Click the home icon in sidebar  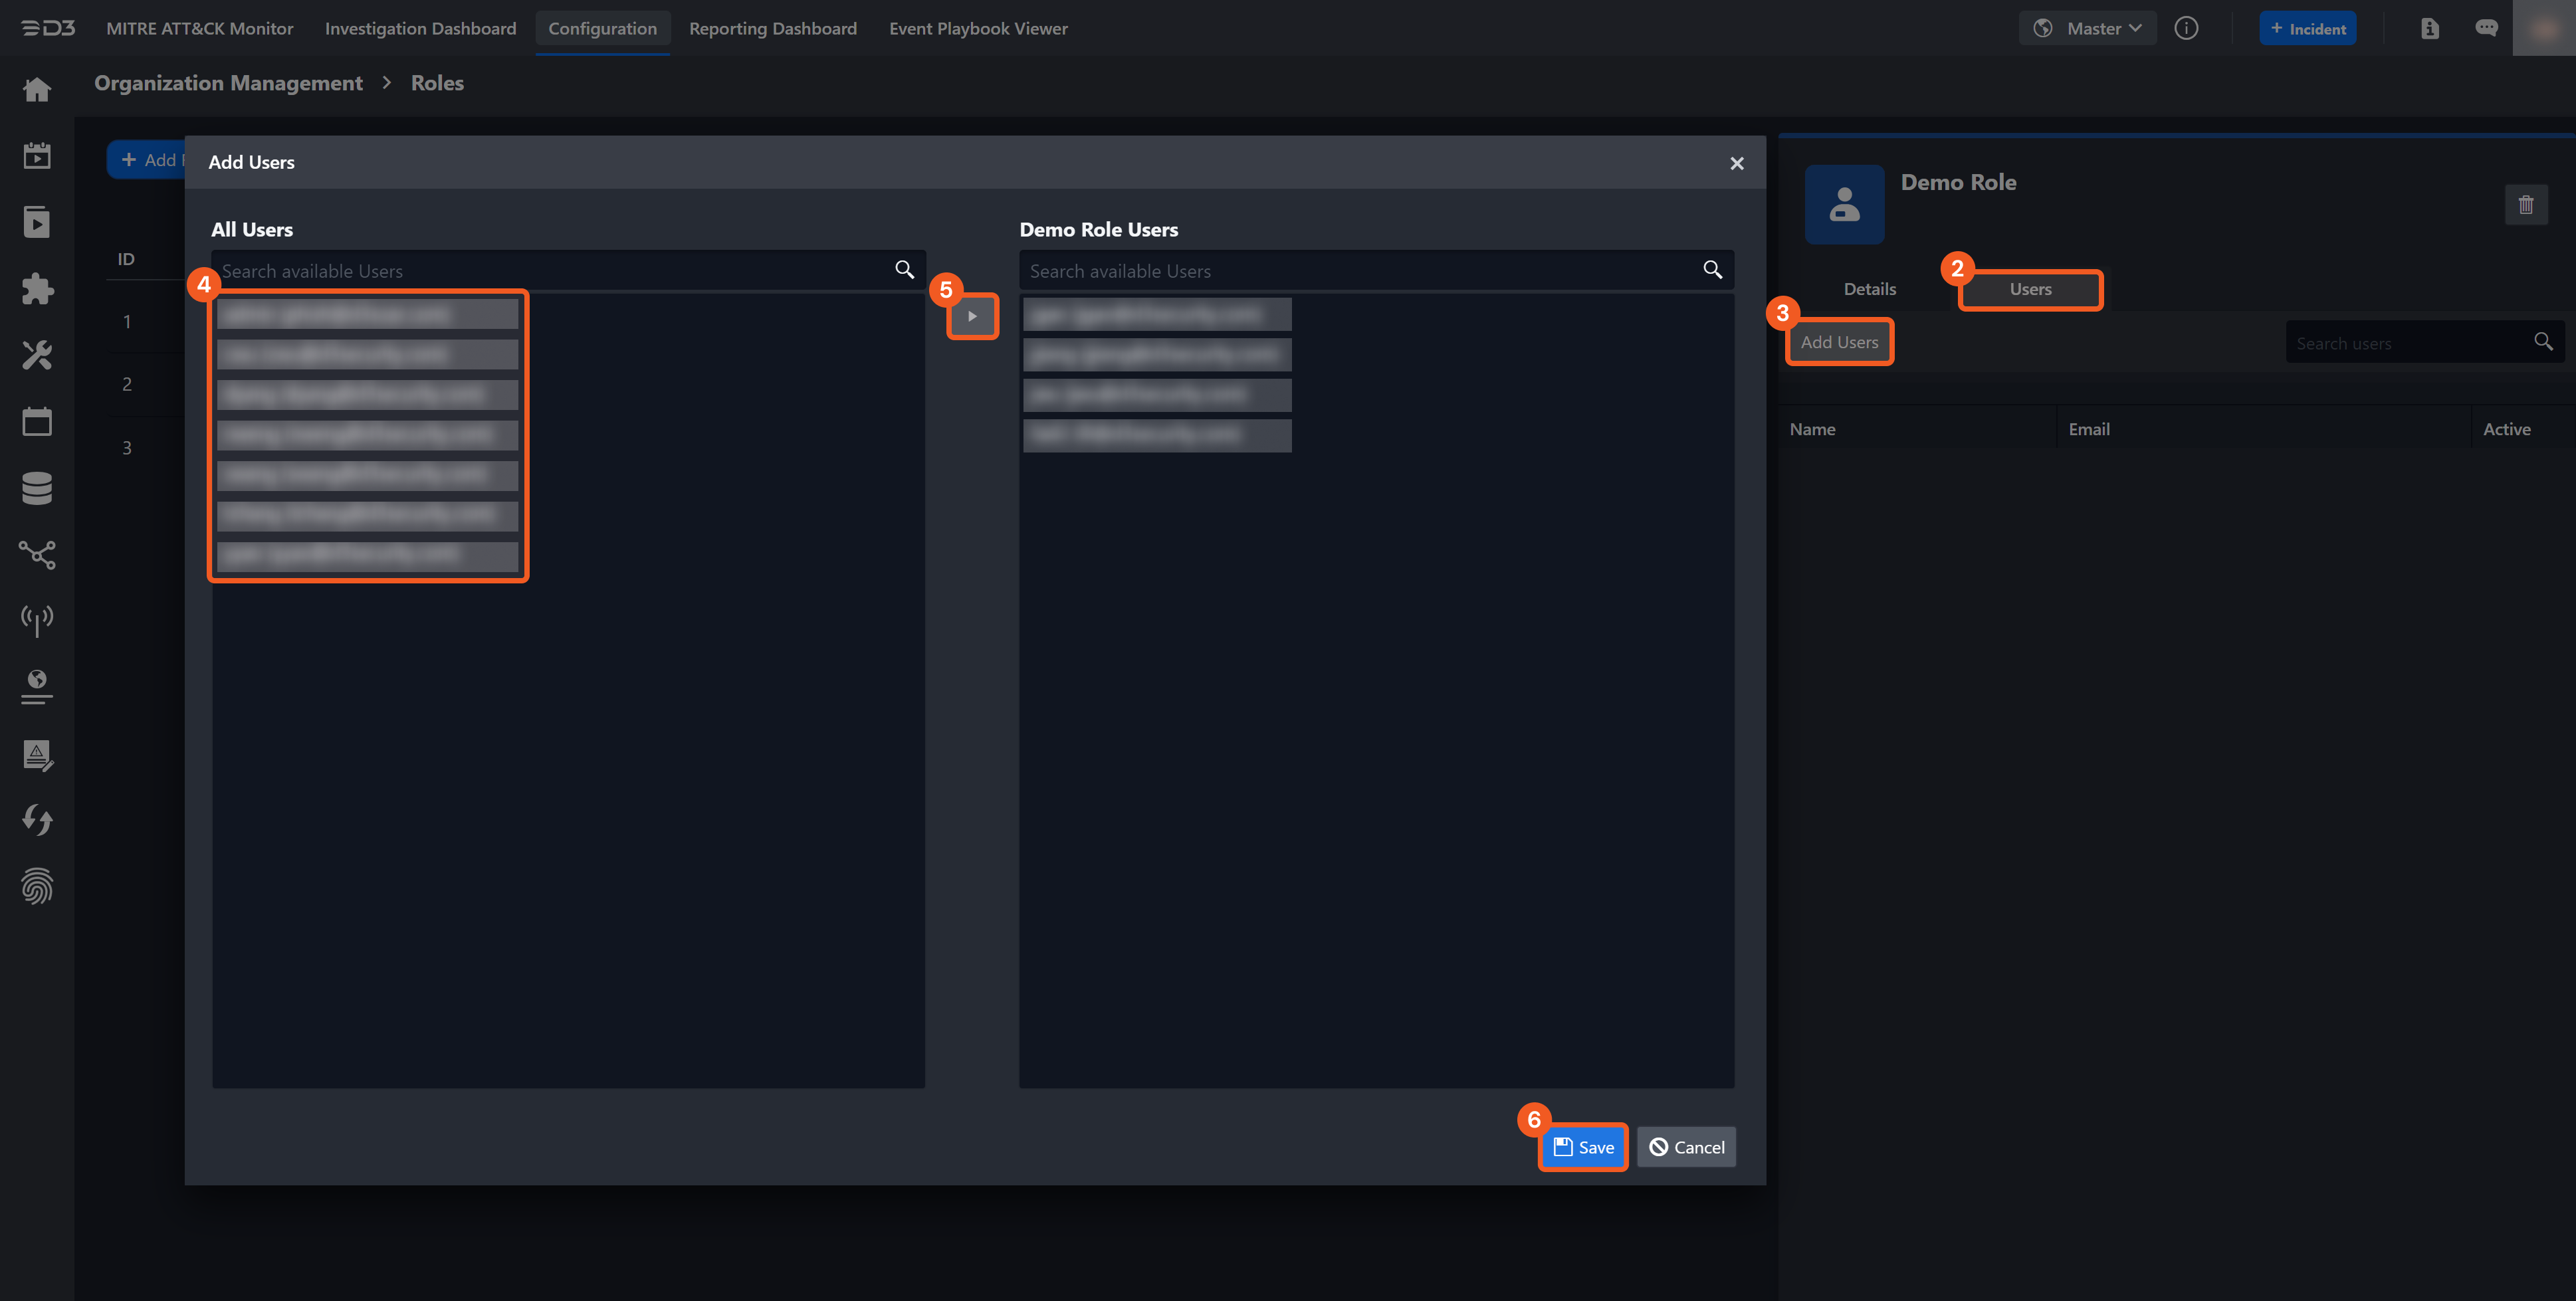pos(37,90)
